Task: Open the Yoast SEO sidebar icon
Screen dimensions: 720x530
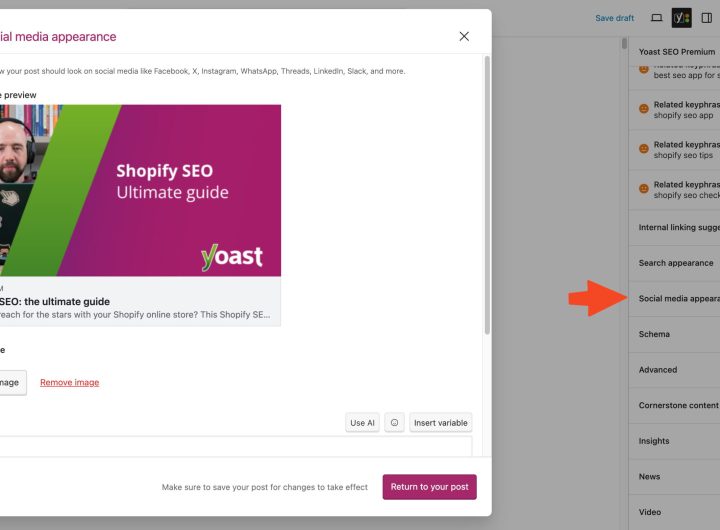Action: 681,18
